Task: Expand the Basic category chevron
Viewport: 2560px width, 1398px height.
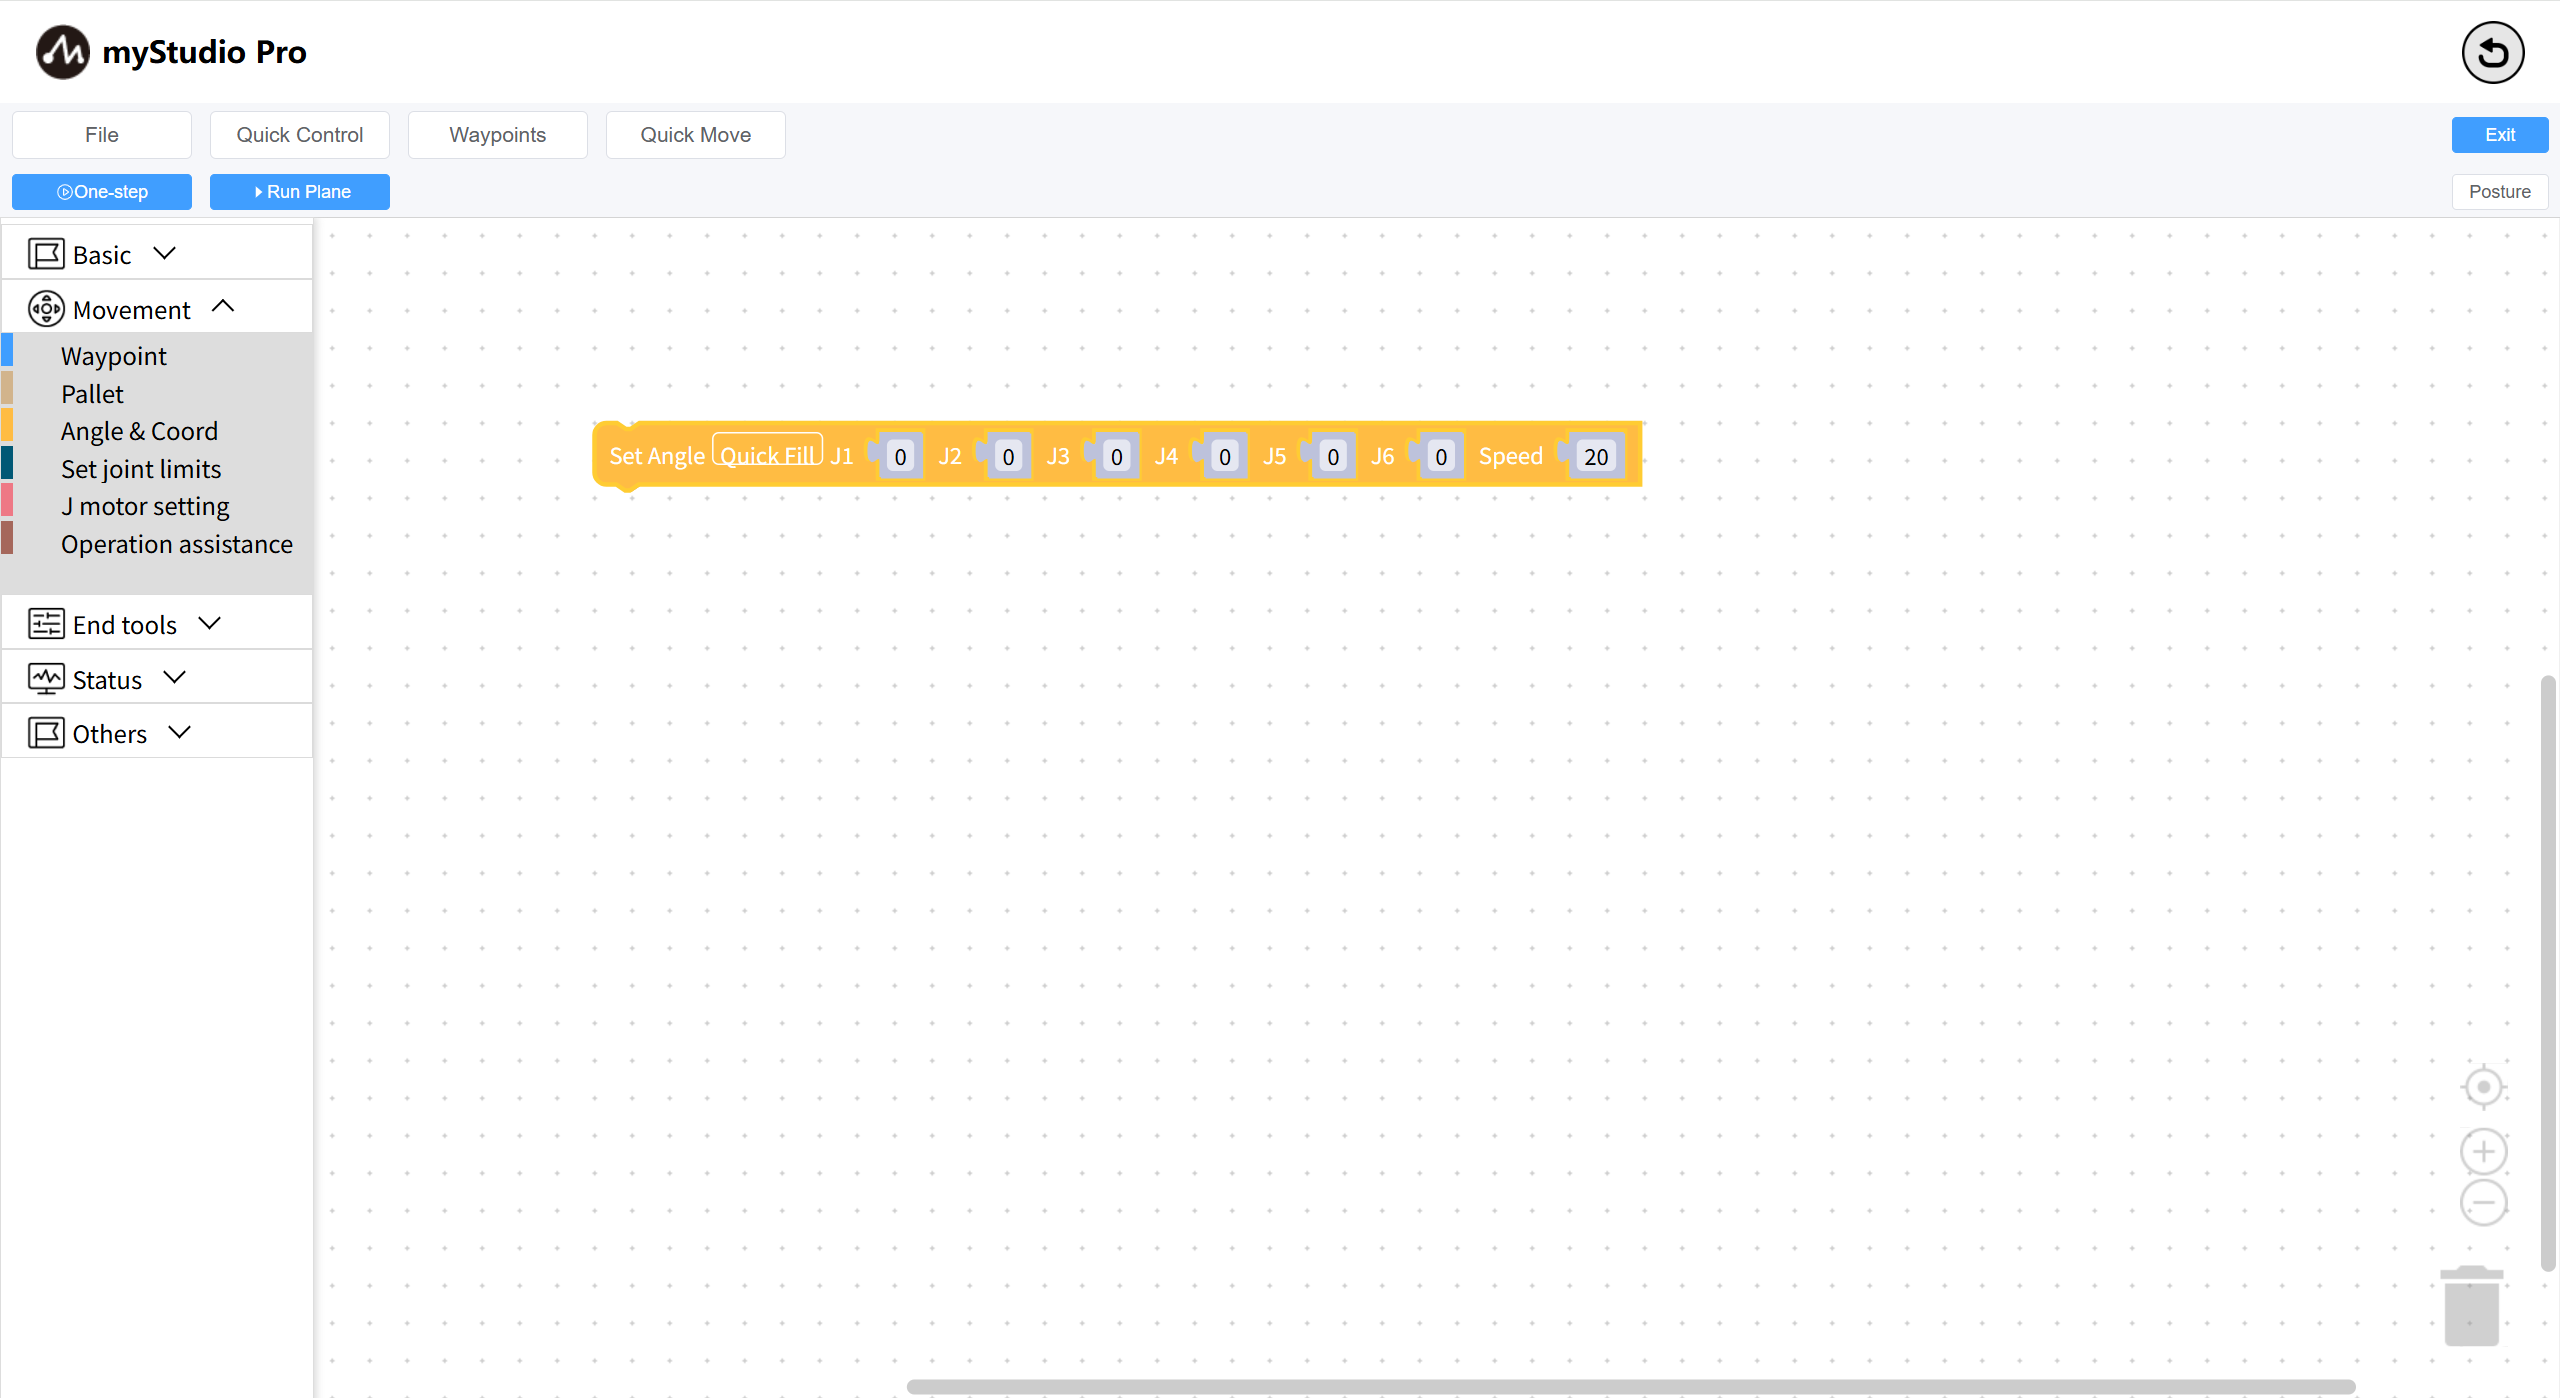Action: 165,253
